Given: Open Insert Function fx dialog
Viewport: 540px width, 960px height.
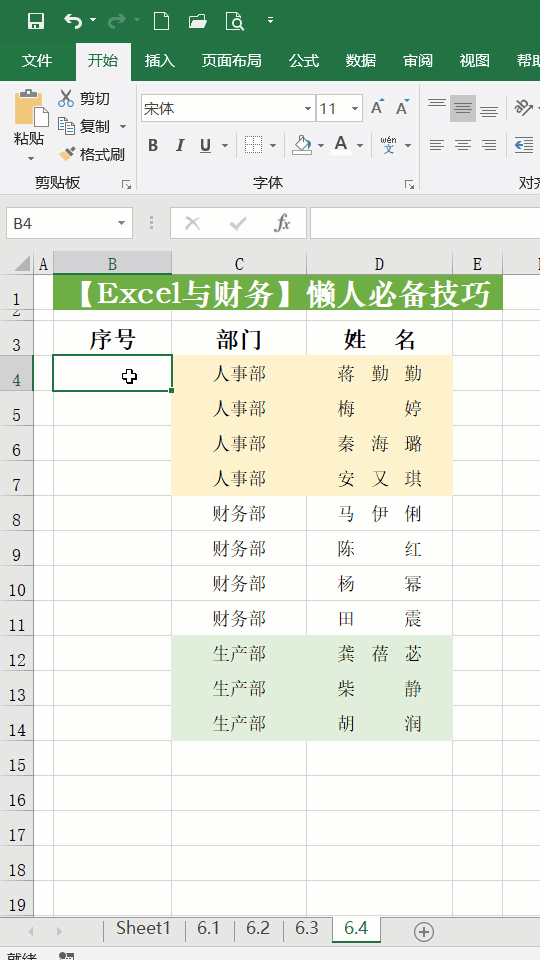Looking at the screenshot, I should pos(282,223).
